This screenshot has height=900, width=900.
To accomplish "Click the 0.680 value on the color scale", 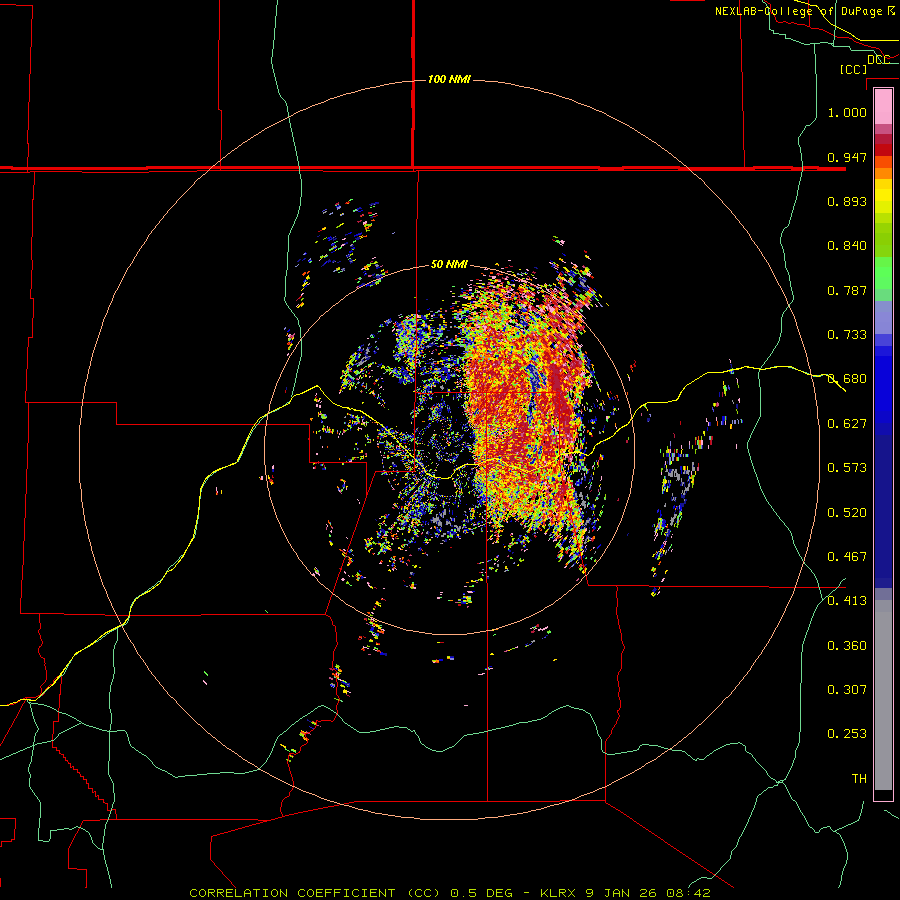I will (x=847, y=379).
